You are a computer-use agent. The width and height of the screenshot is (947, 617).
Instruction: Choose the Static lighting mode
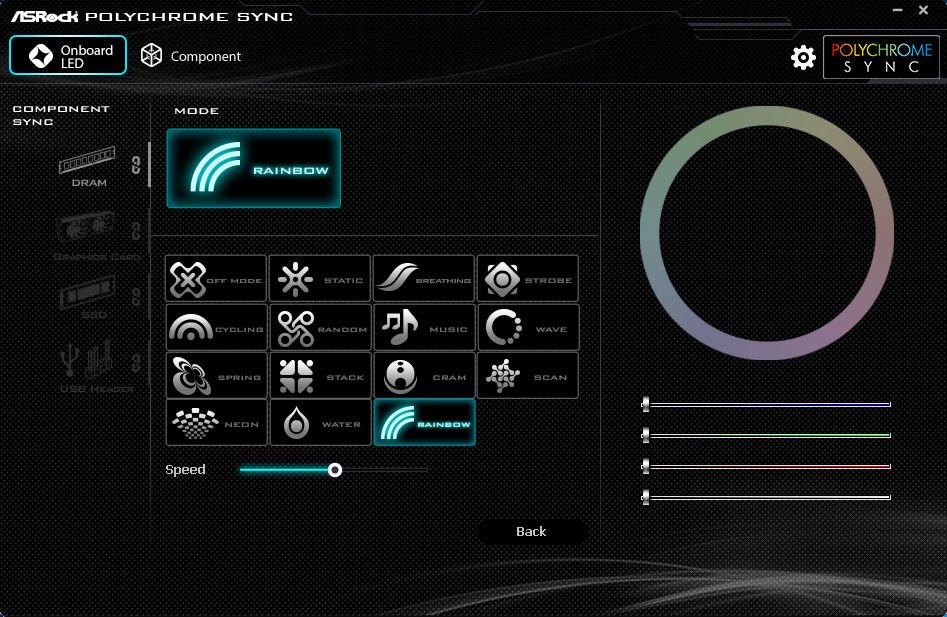tap(319, 278)
